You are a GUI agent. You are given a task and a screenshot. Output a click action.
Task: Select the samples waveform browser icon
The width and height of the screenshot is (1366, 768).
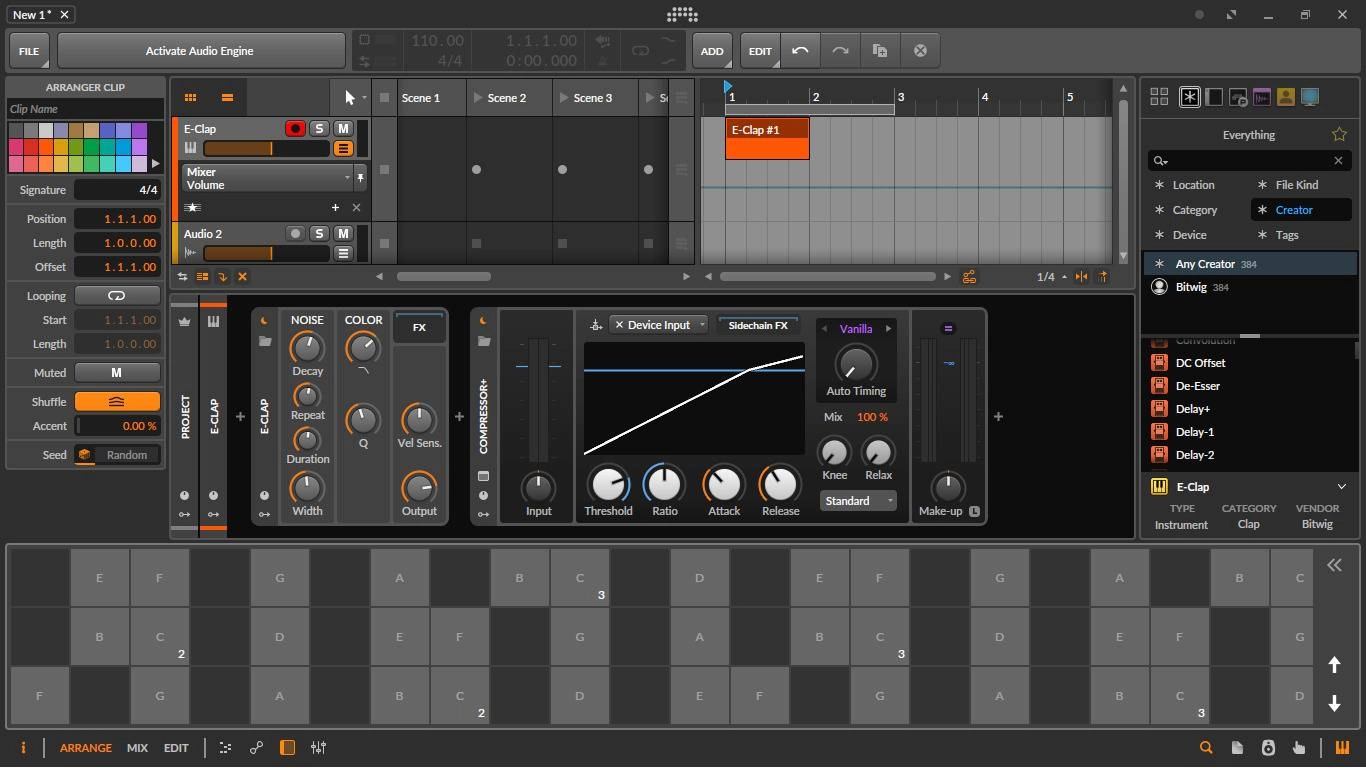pos(1262,97)
